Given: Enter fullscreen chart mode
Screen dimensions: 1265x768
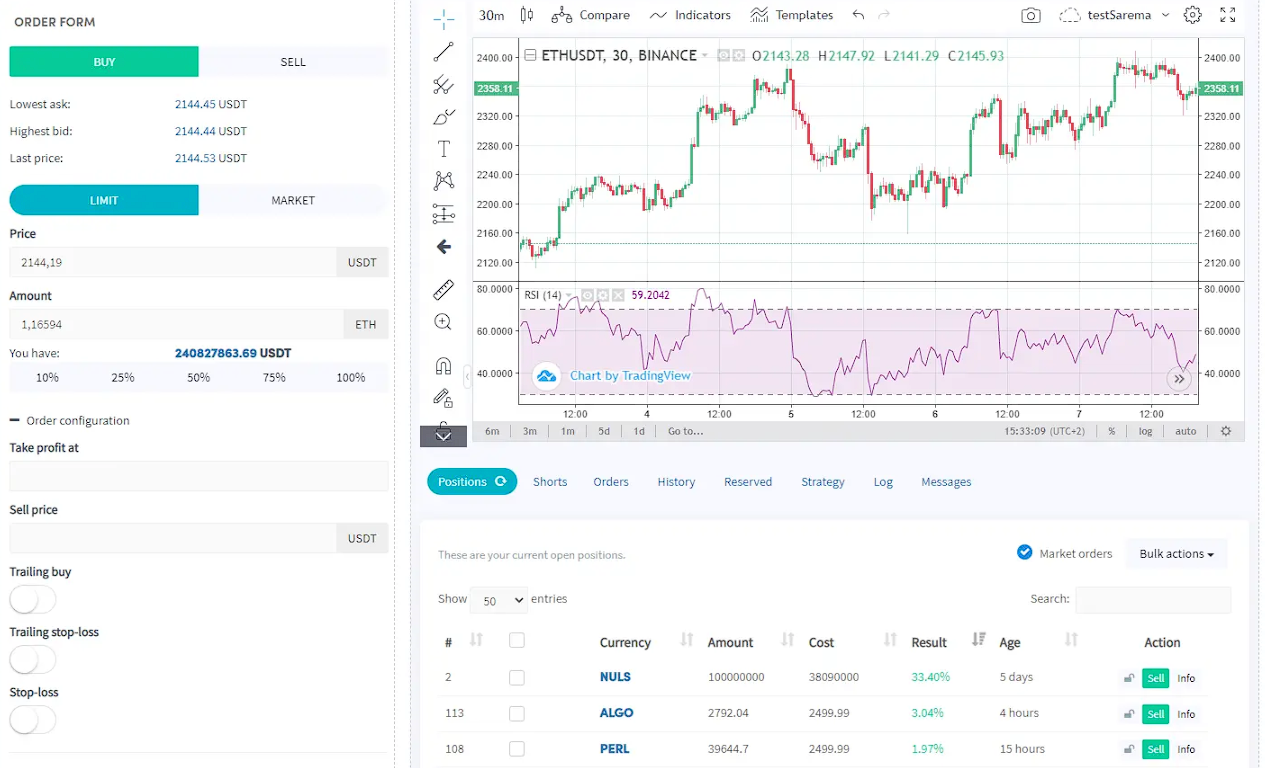Looking at the screenshot, I should tap(1228, 15).
